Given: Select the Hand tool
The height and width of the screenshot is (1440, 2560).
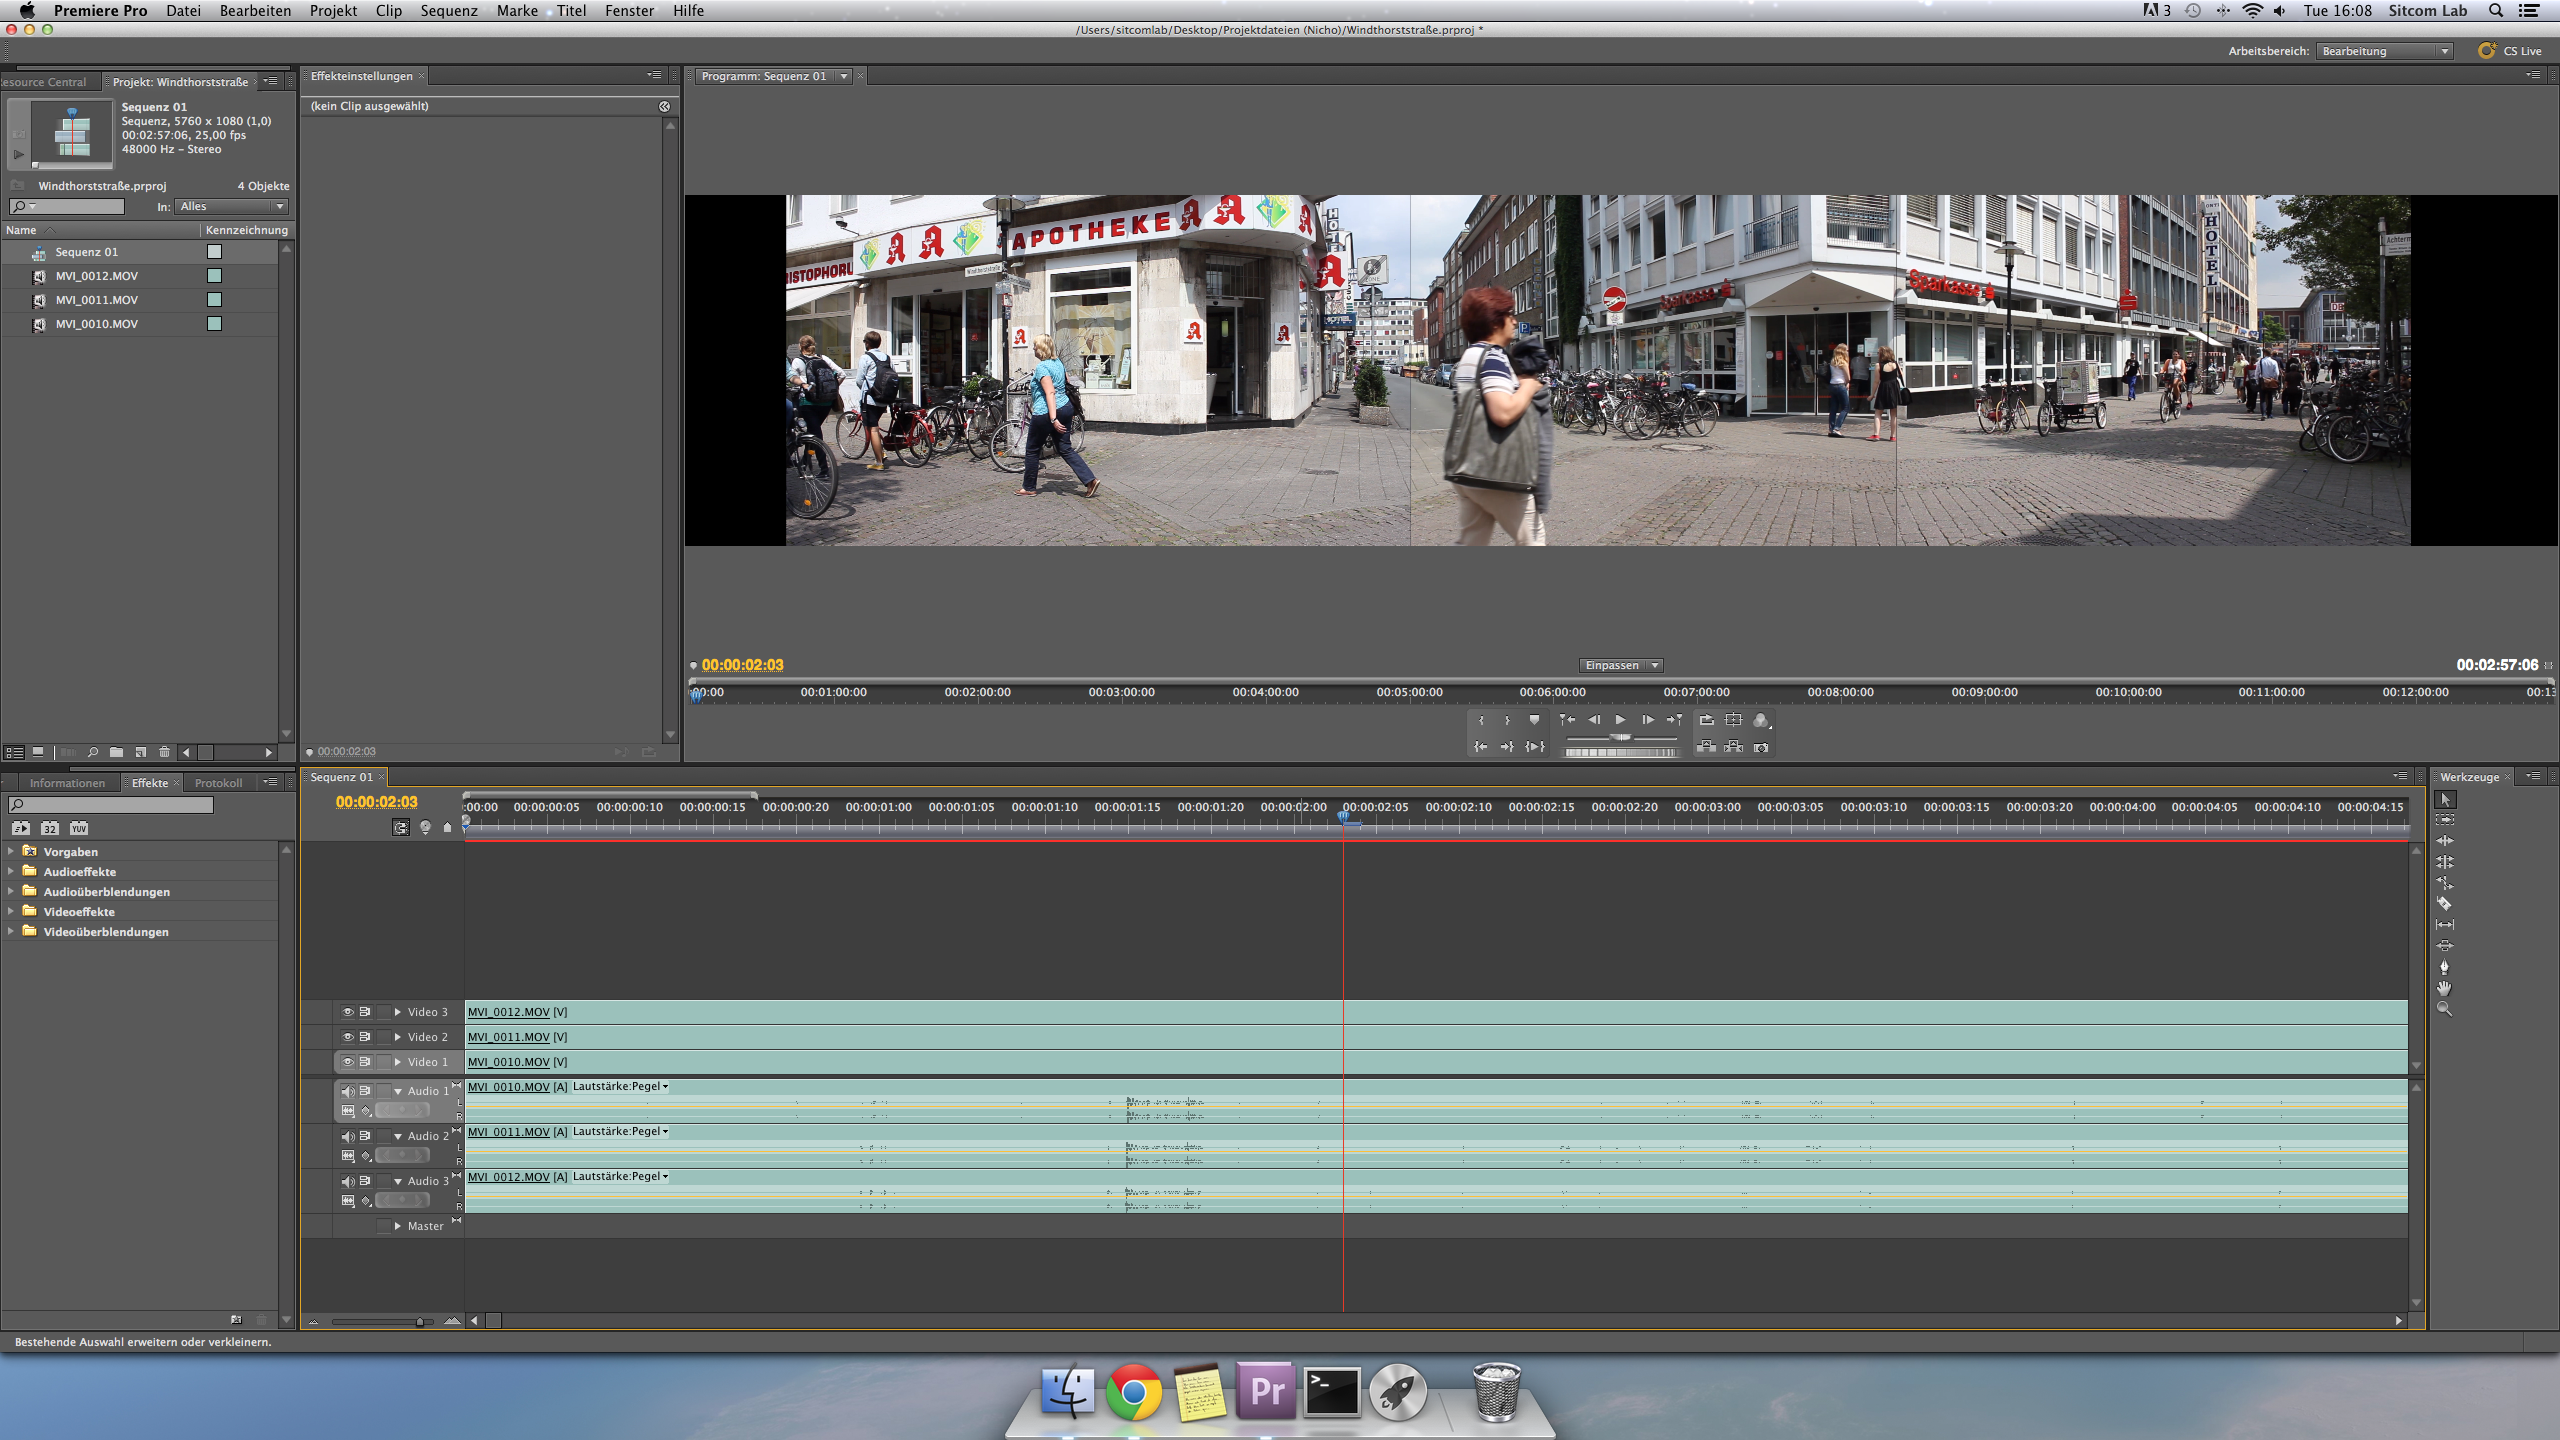Looking at the screenshot, I should point(2444,988).
